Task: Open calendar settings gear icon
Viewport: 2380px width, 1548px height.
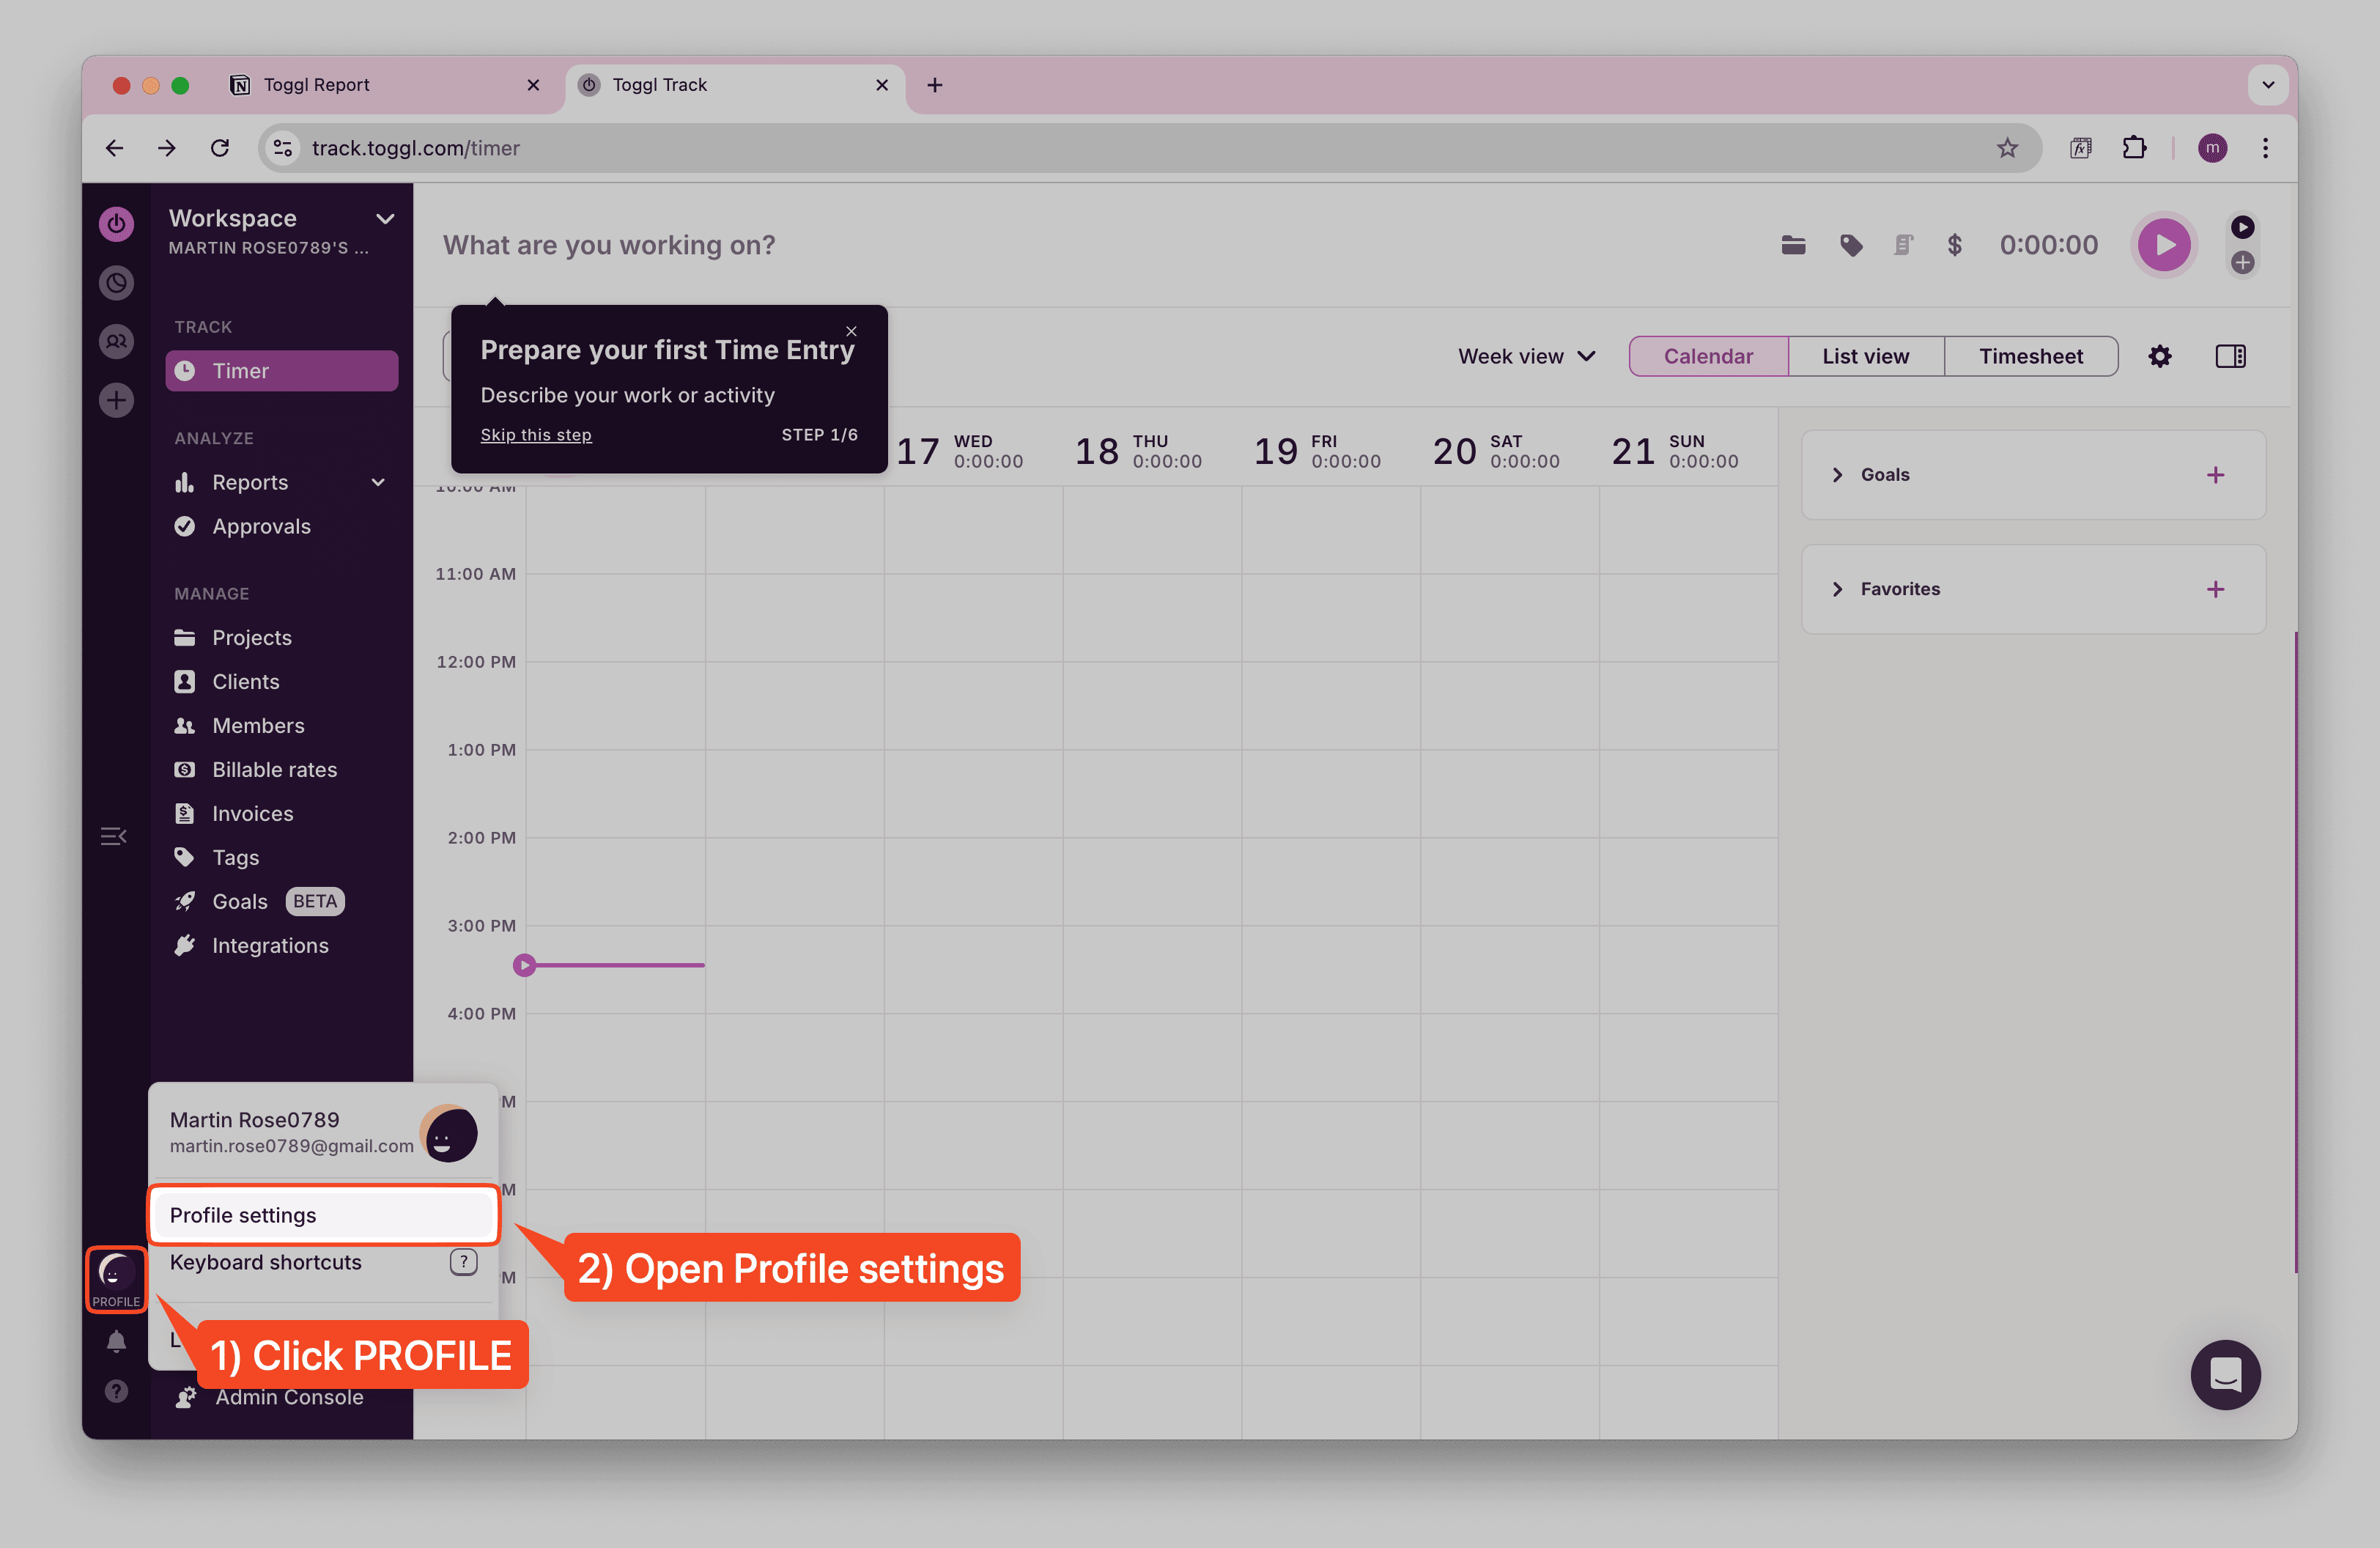Action: [x=2159, y=356]
